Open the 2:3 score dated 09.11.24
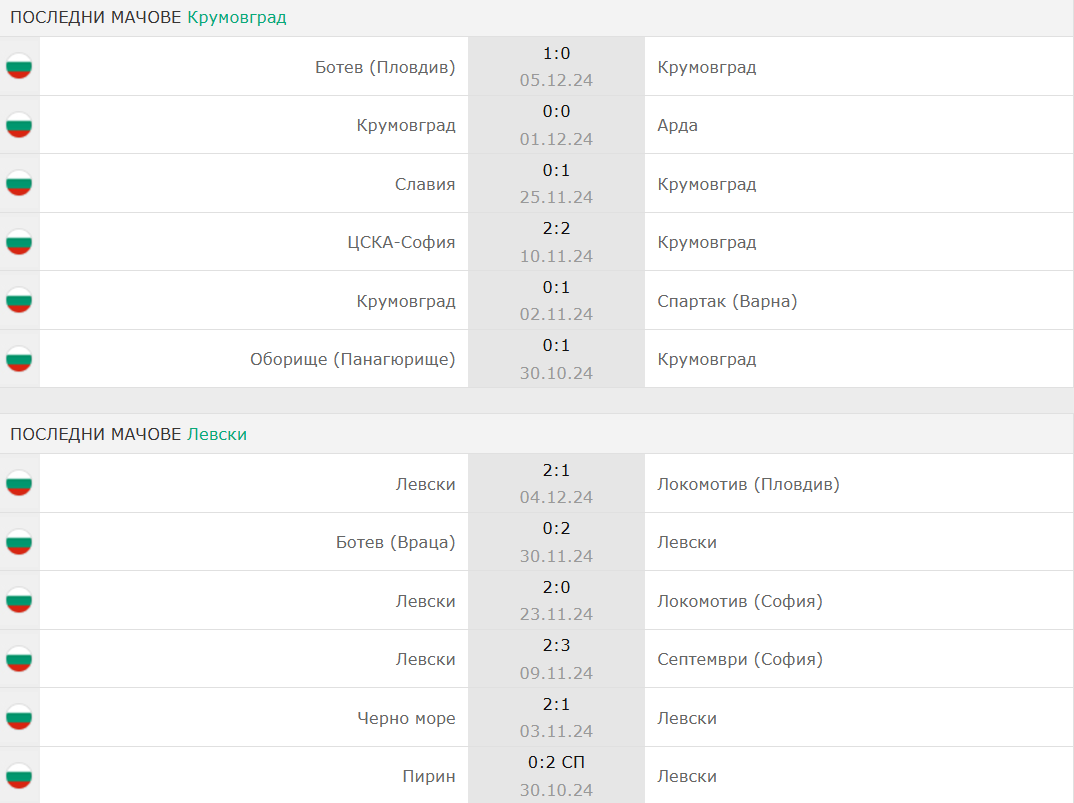The width and height of the screenshot is (1074, 803). 556,645
